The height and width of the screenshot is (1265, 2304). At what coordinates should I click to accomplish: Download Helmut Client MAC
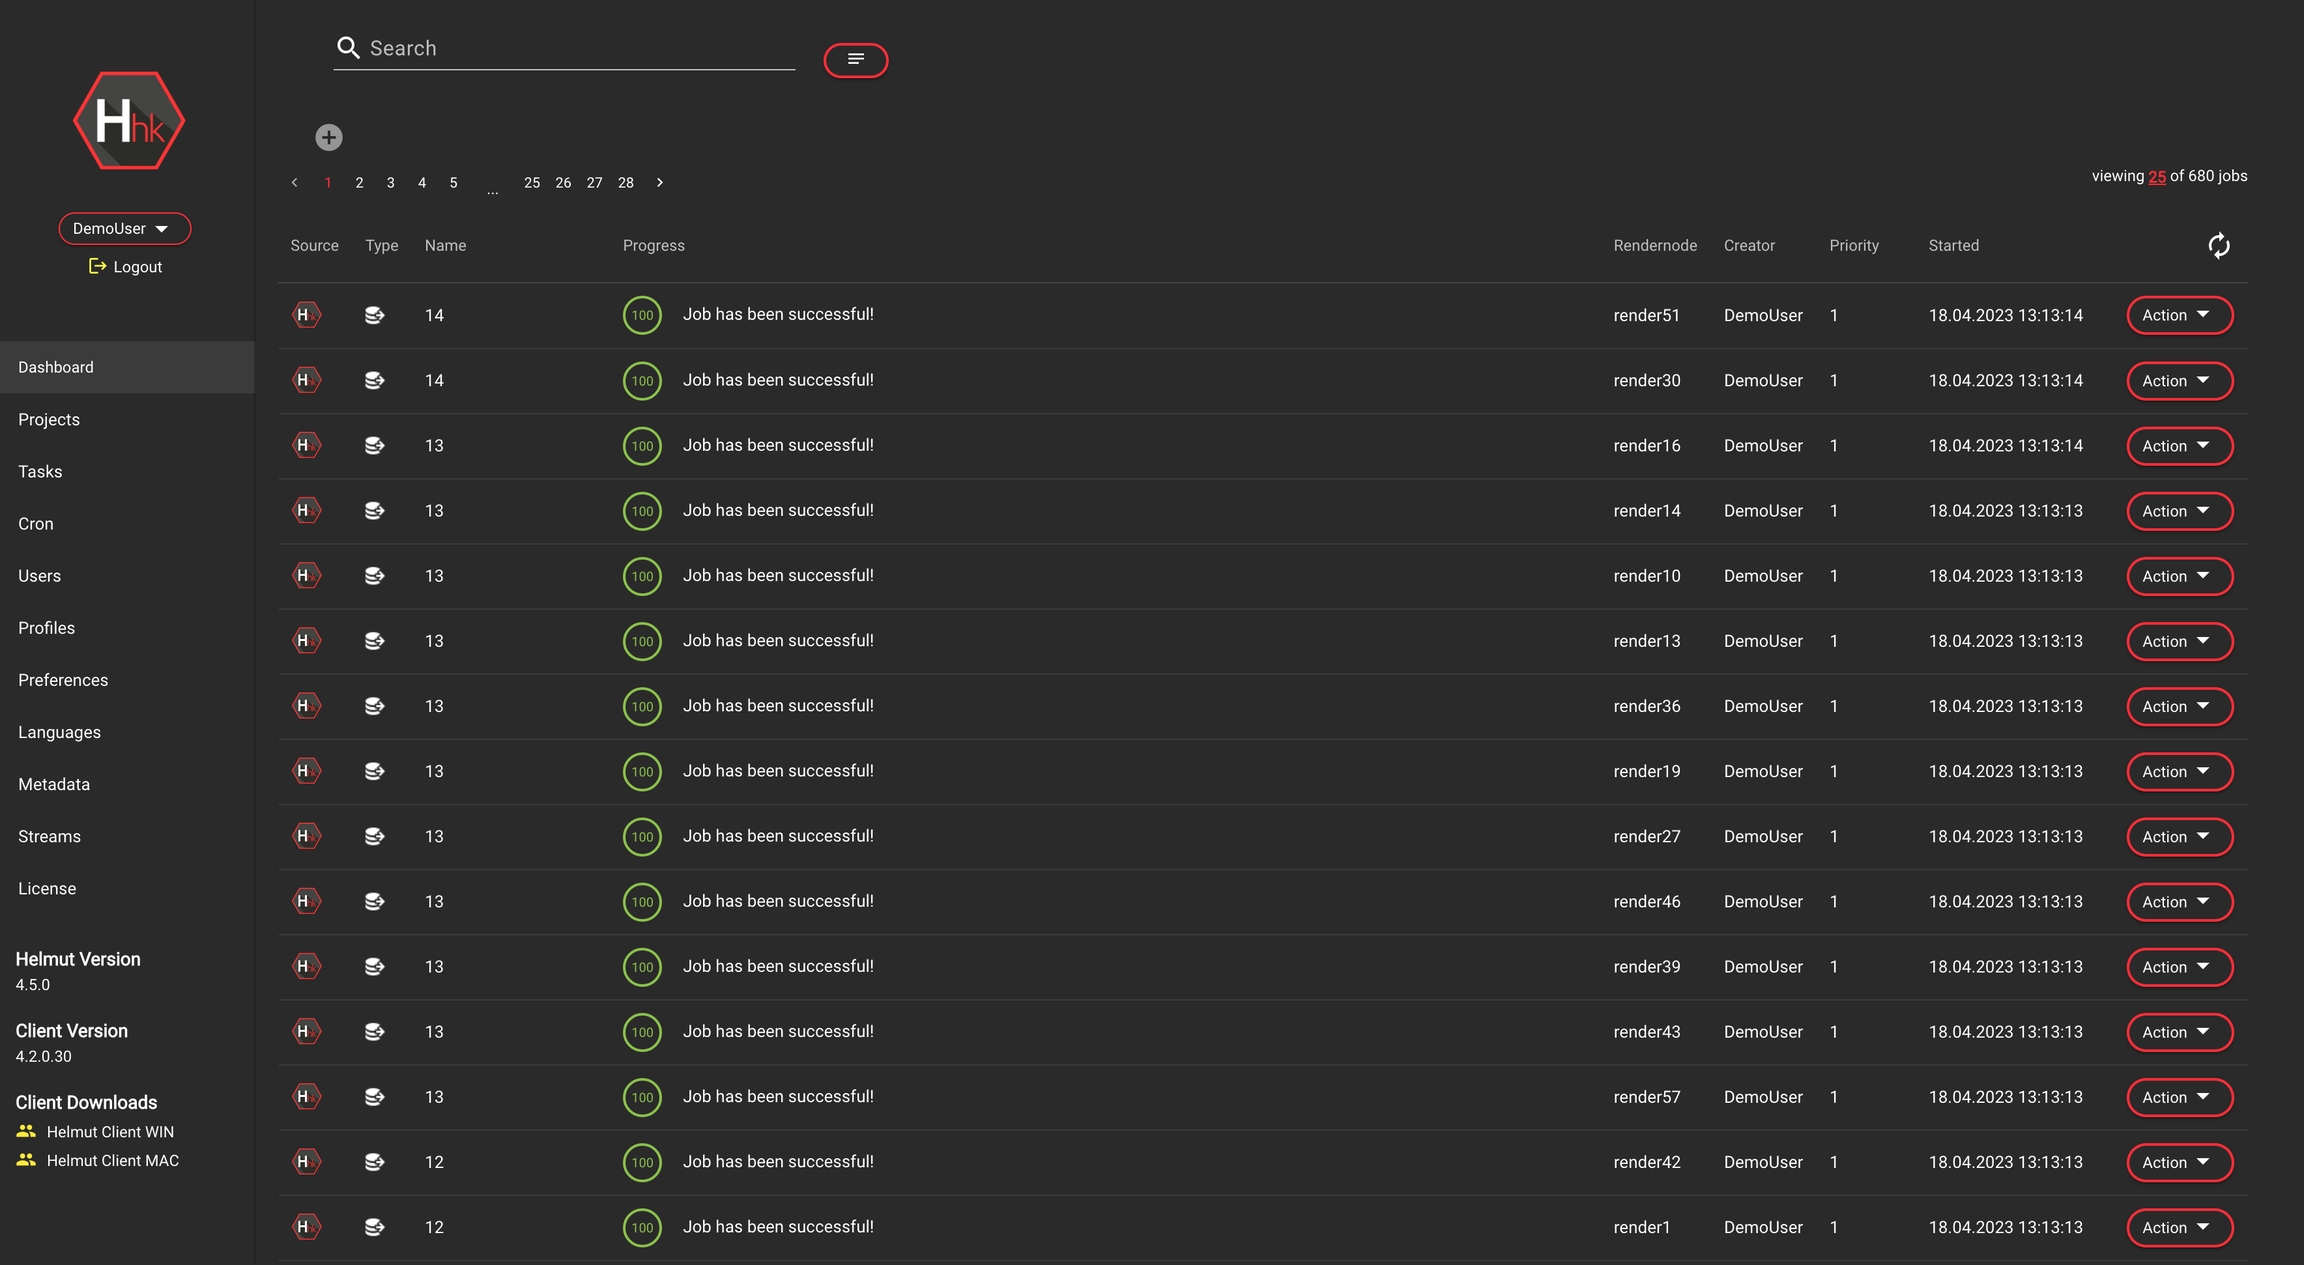point(112,1161)
